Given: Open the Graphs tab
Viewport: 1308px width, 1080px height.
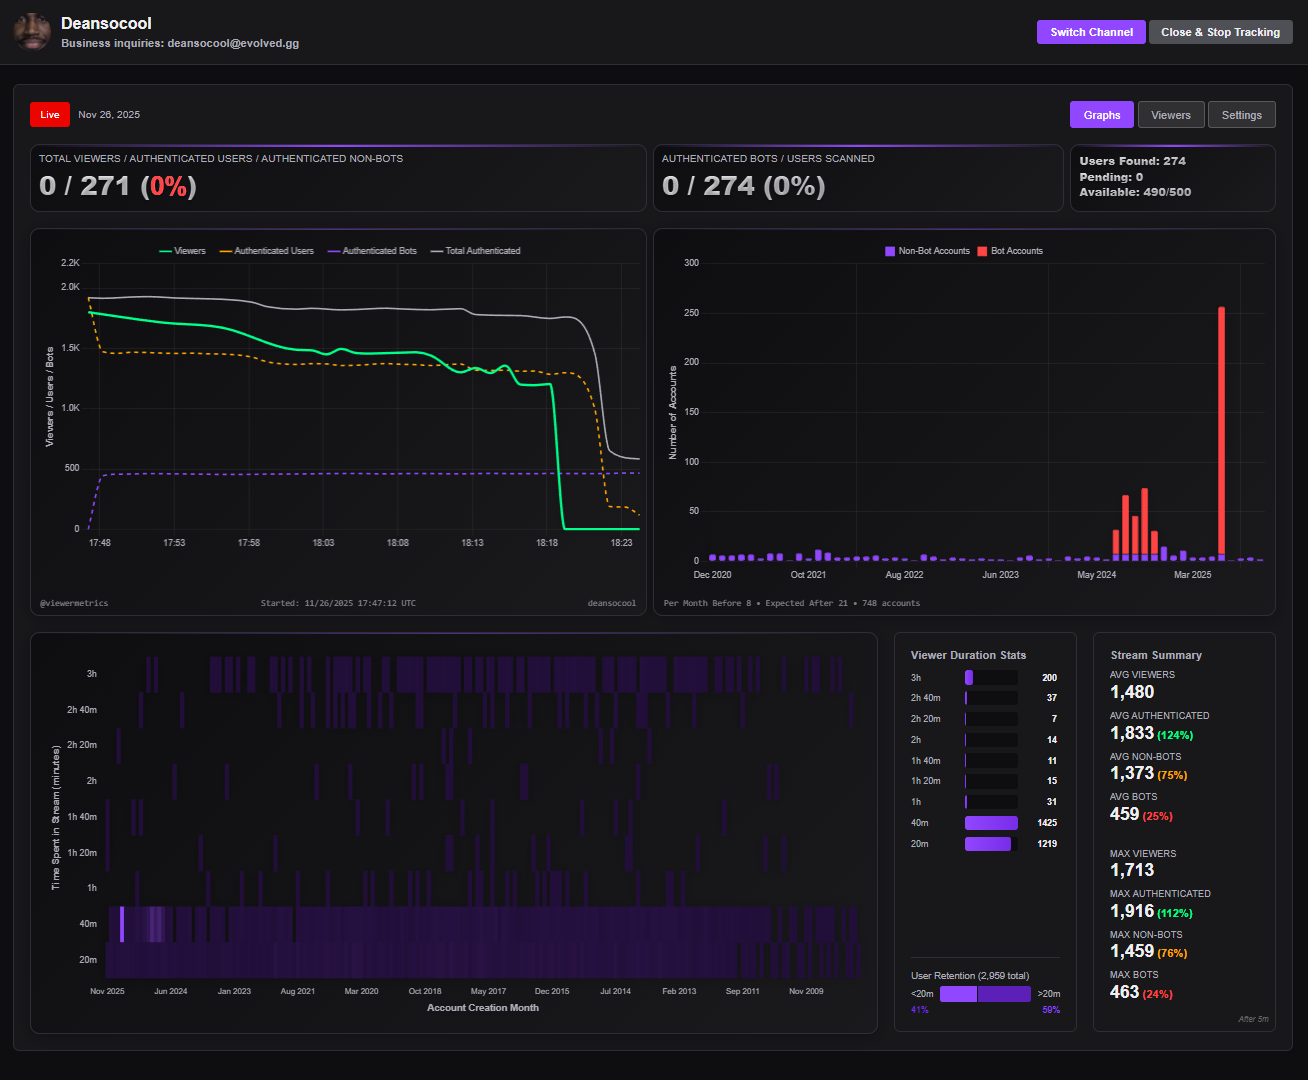Looking at the screenshot, I should tap(1102, 115).
